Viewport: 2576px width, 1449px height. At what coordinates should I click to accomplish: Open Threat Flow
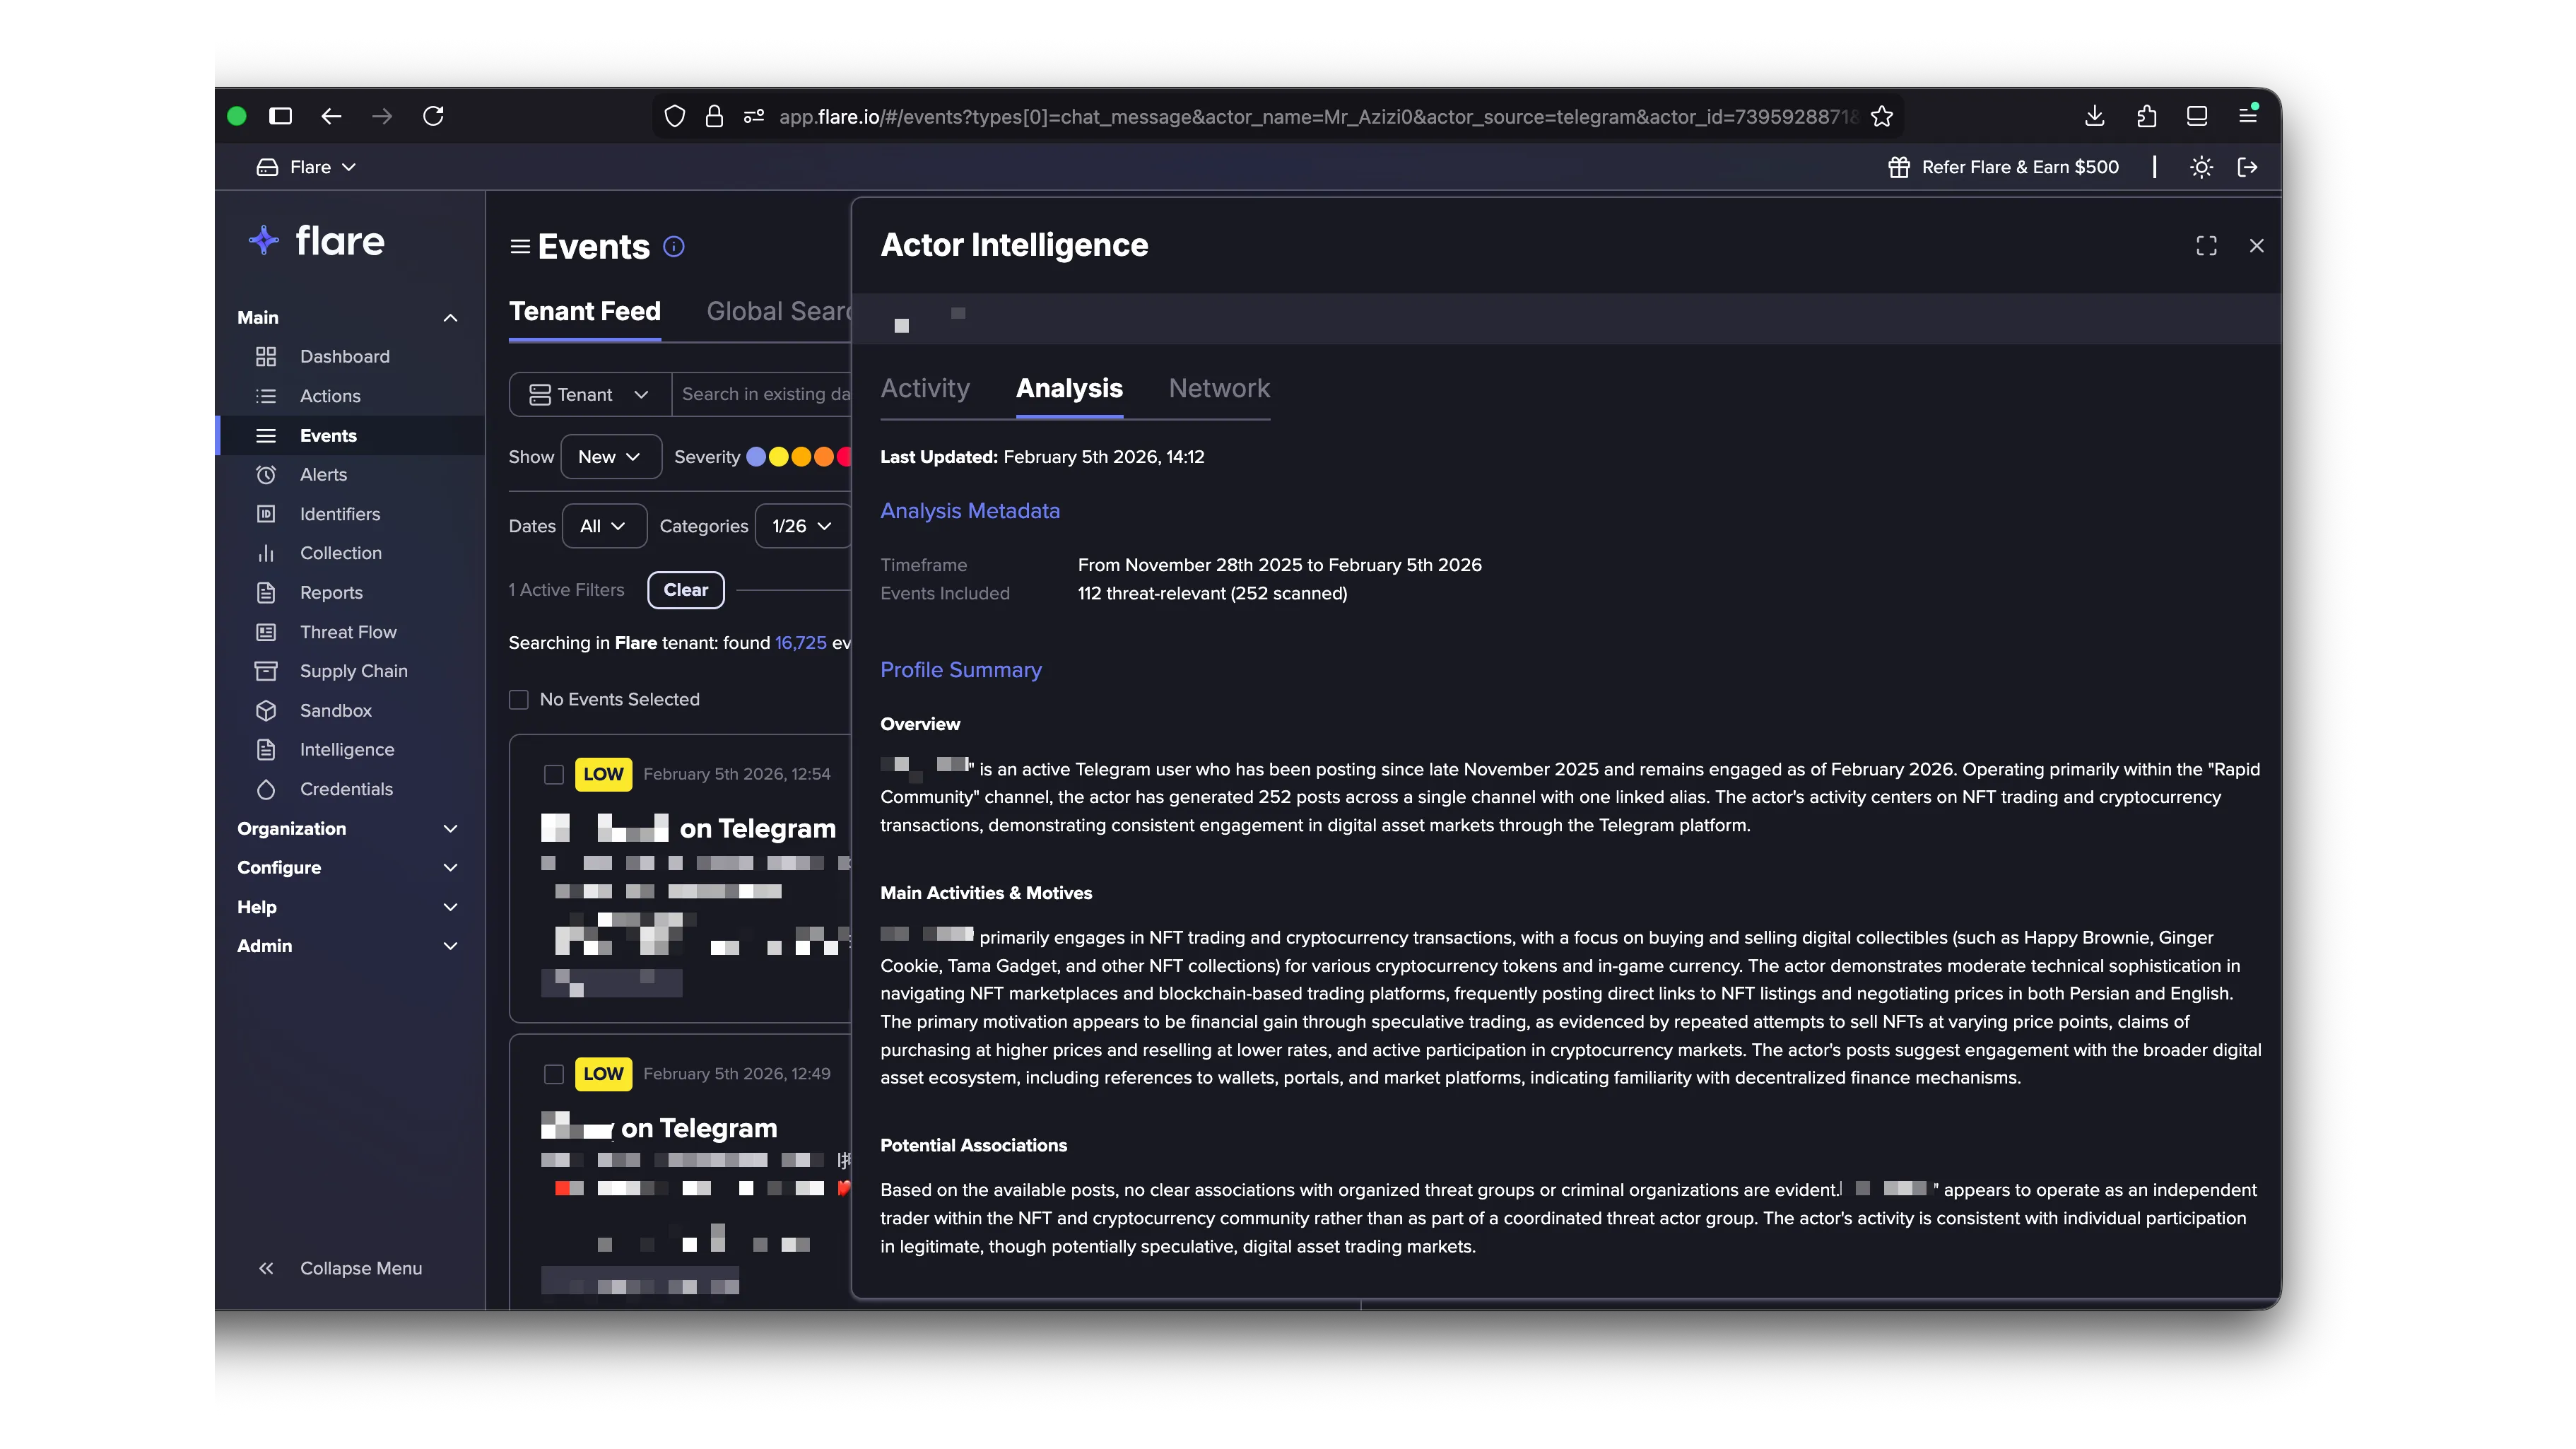click(348, 632)
